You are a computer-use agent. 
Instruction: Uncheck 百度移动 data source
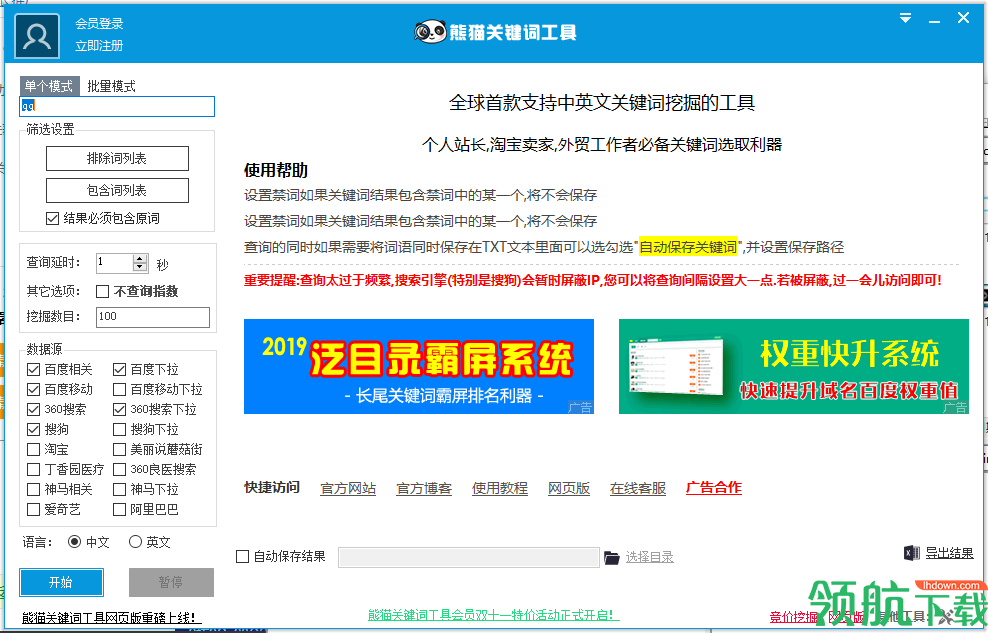coord(34,389)
